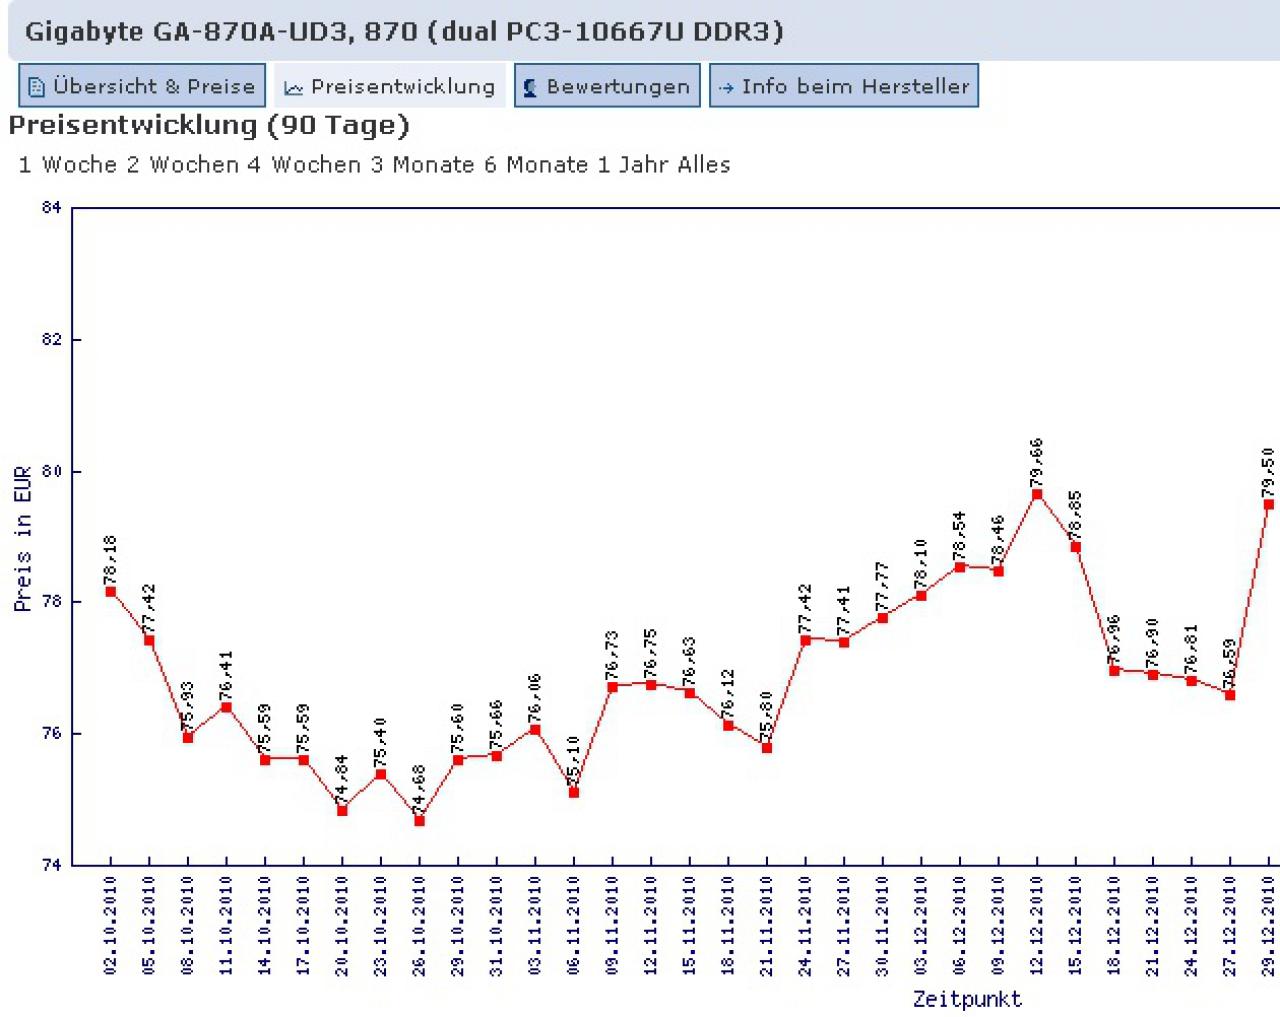Image resolution: width=1280 pixels, height=1017 pixels.
Task: Open Info beim Hersteller link
Action: pyautogui.click(x=844, y=86)
